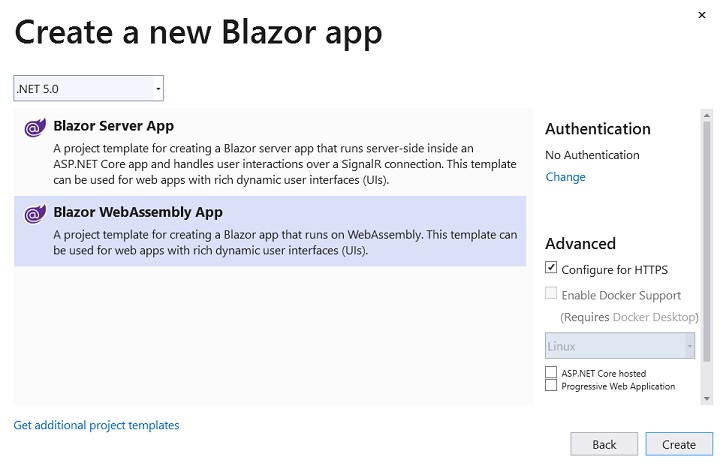Click the Blazor WebAssembly App icon
This screenshot has height=466, width=723.
pos(35,214)
